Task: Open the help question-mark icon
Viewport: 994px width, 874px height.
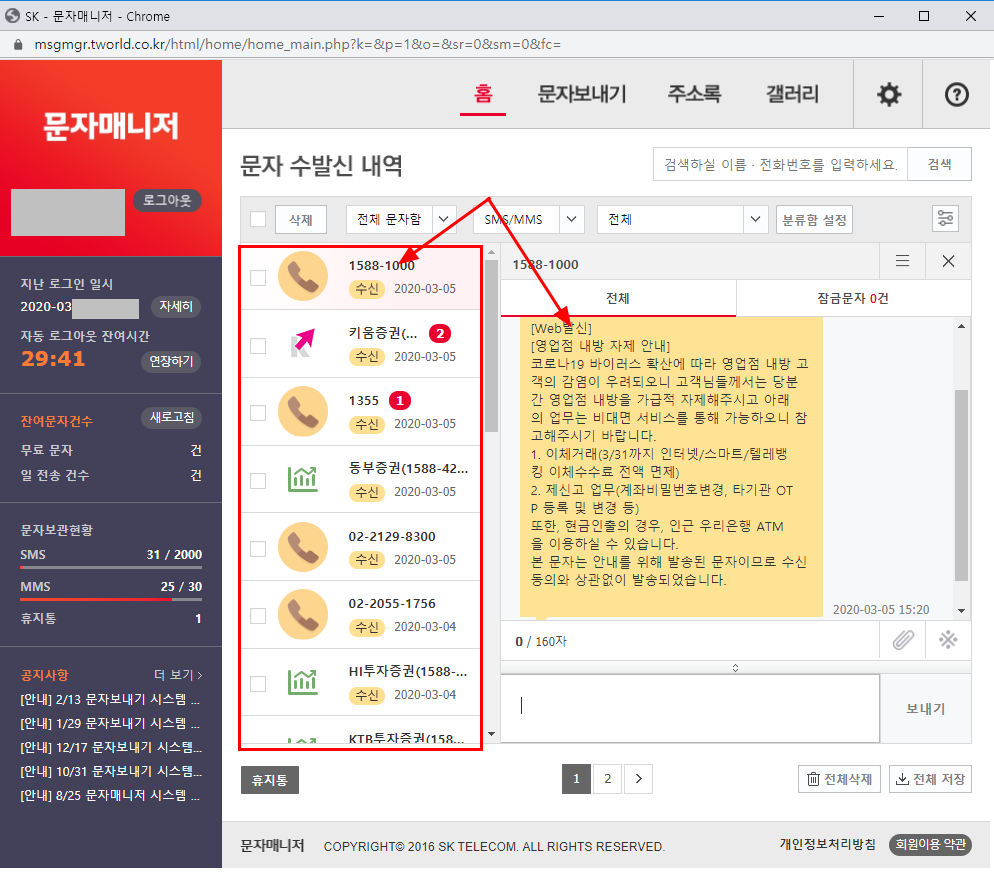Action: [955, 94]
